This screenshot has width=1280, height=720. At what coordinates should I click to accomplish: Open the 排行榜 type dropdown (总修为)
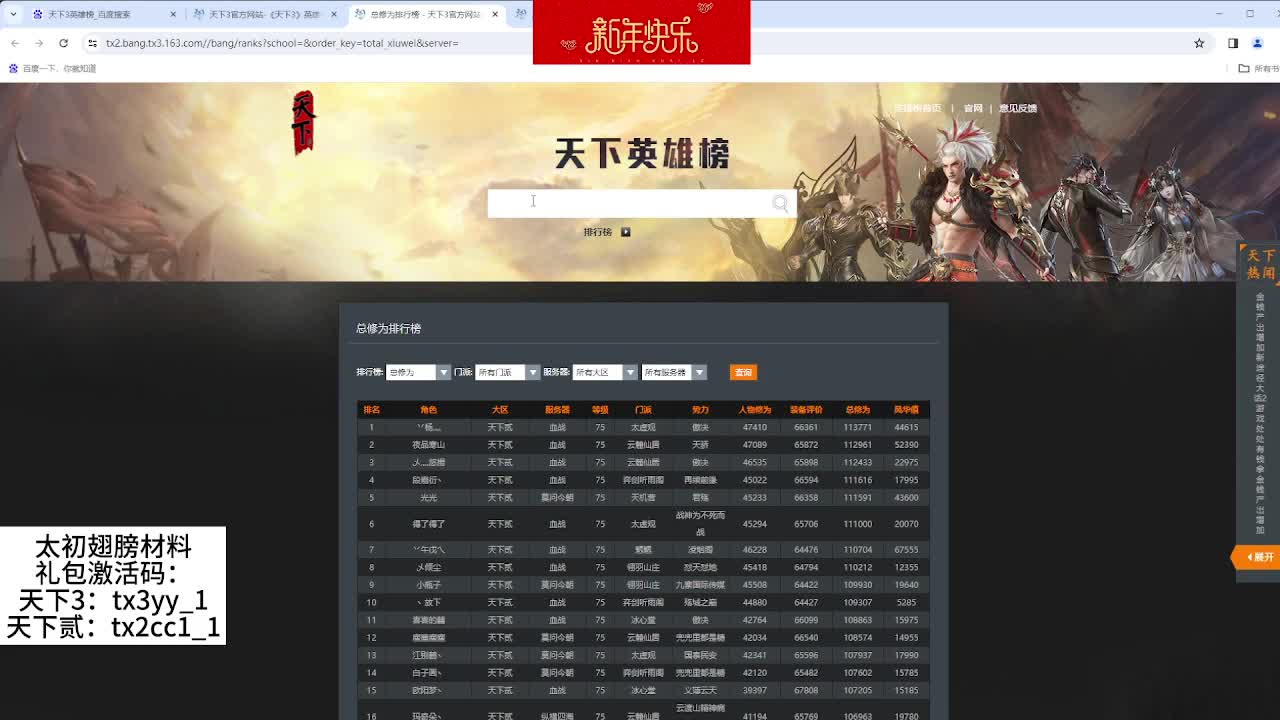pos(418,372)
